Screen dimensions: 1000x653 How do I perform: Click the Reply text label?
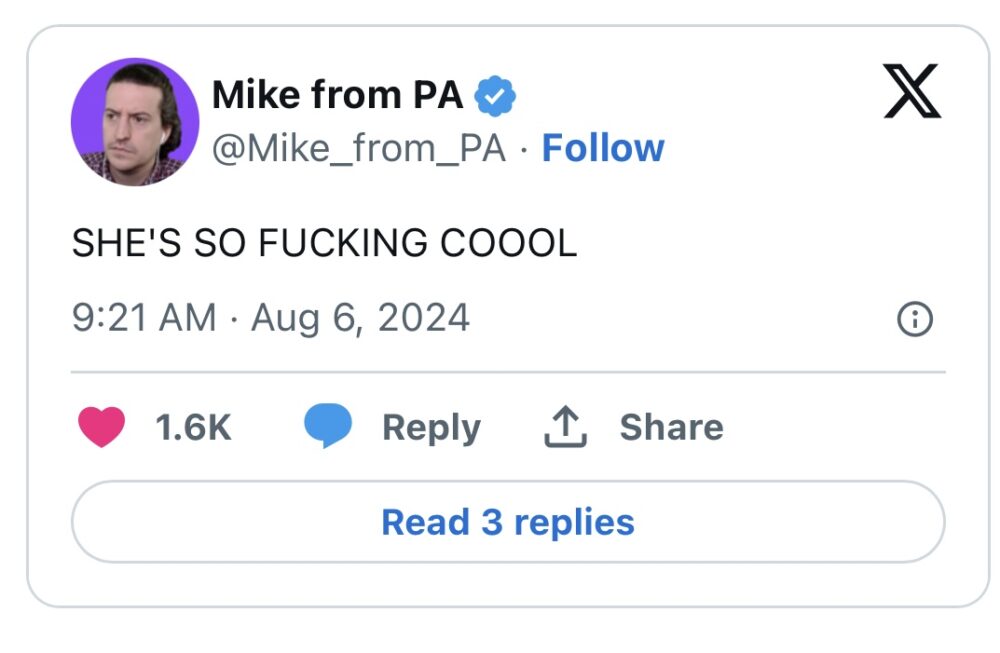pos(431,427)
